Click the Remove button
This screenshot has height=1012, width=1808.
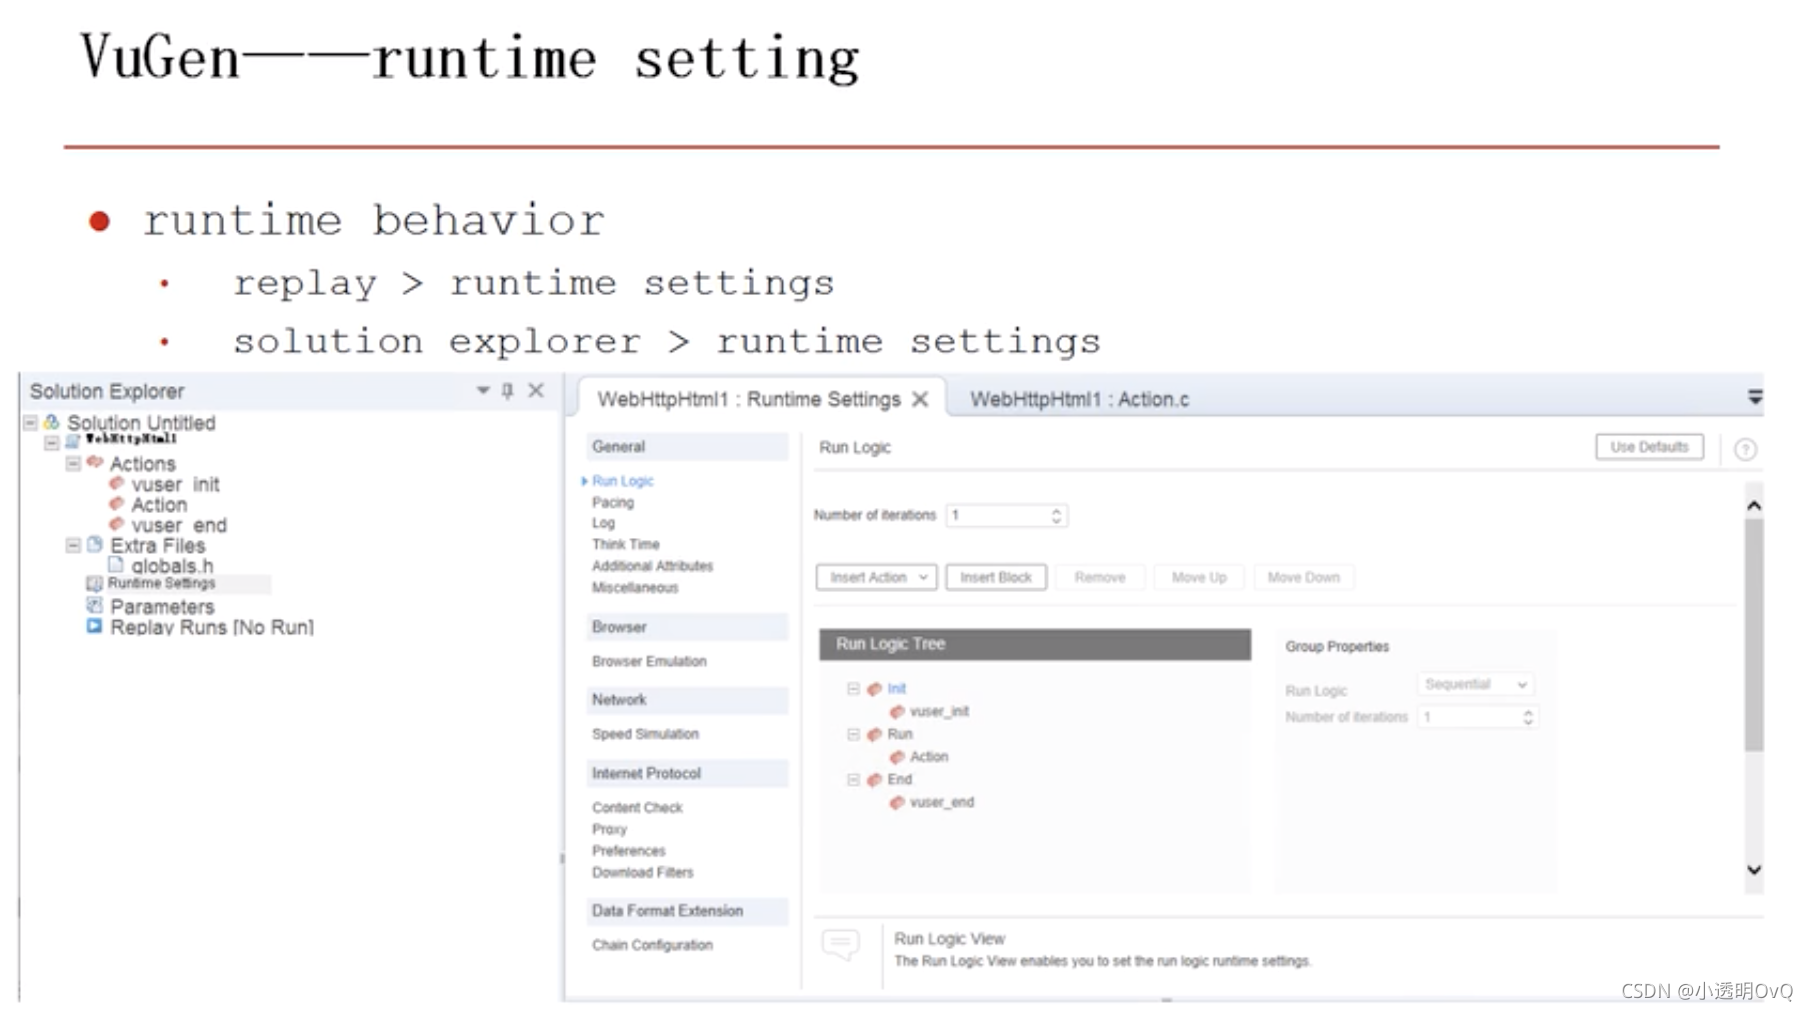(x=1100, y=577)
